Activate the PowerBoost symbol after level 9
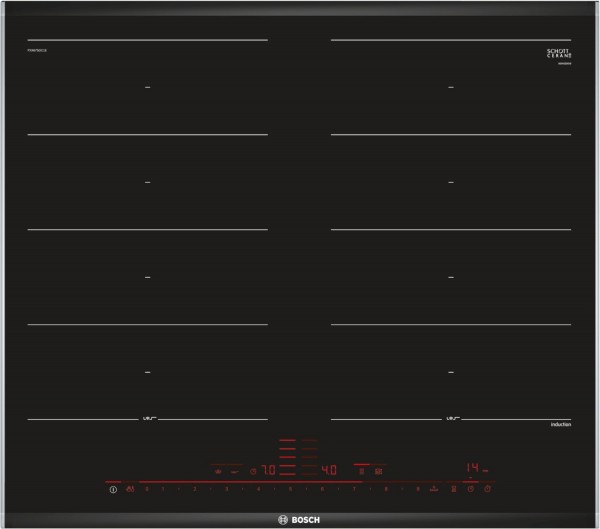The width and height of the screenshot is (600, 529). pos(434,489)
